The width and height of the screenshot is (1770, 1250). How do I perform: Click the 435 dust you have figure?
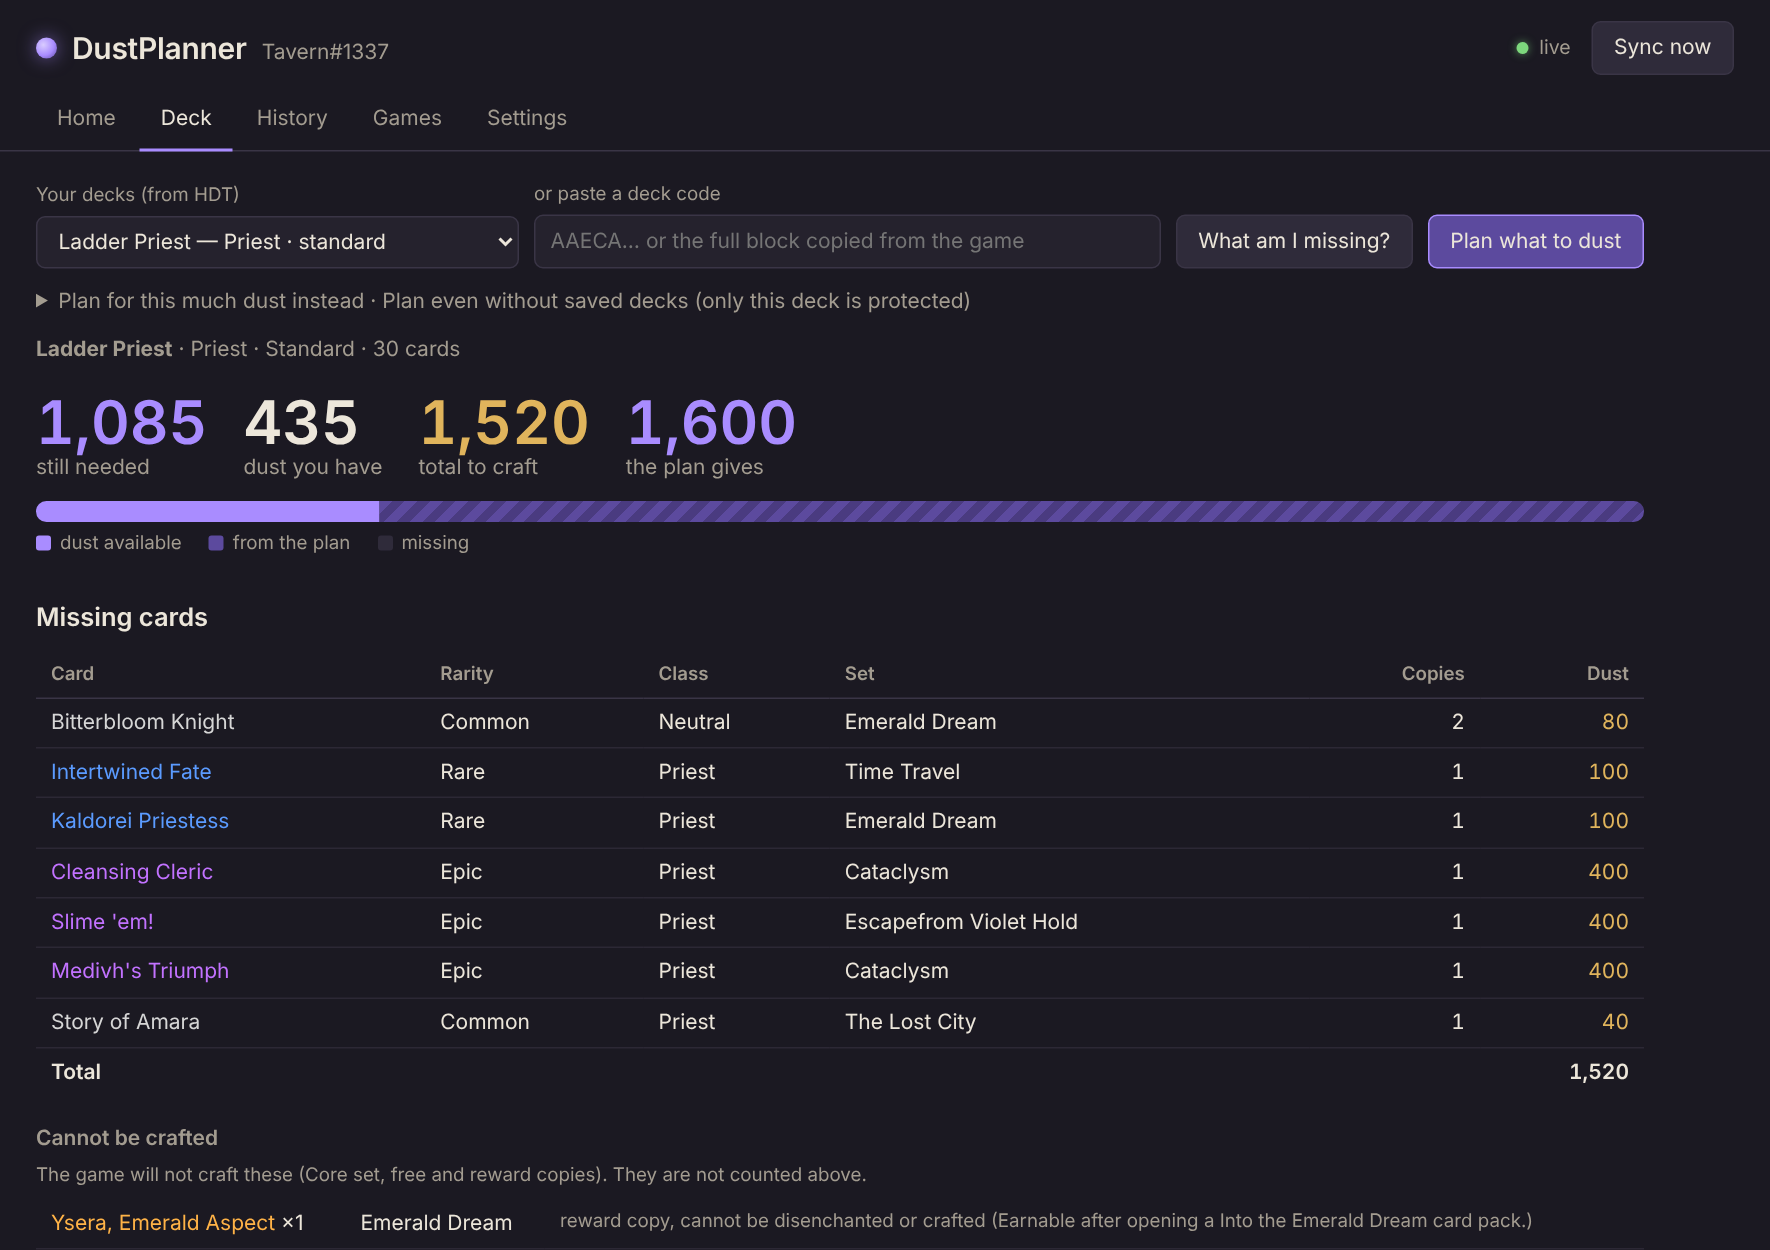coord(301,423)
